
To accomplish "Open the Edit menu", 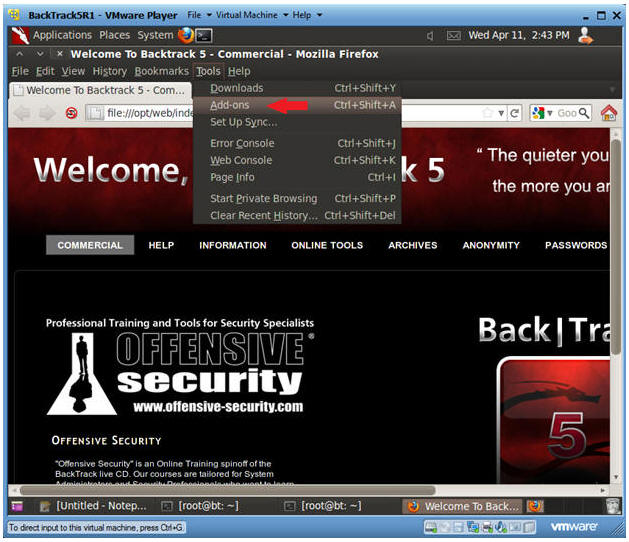I will [x=45, y=71].
